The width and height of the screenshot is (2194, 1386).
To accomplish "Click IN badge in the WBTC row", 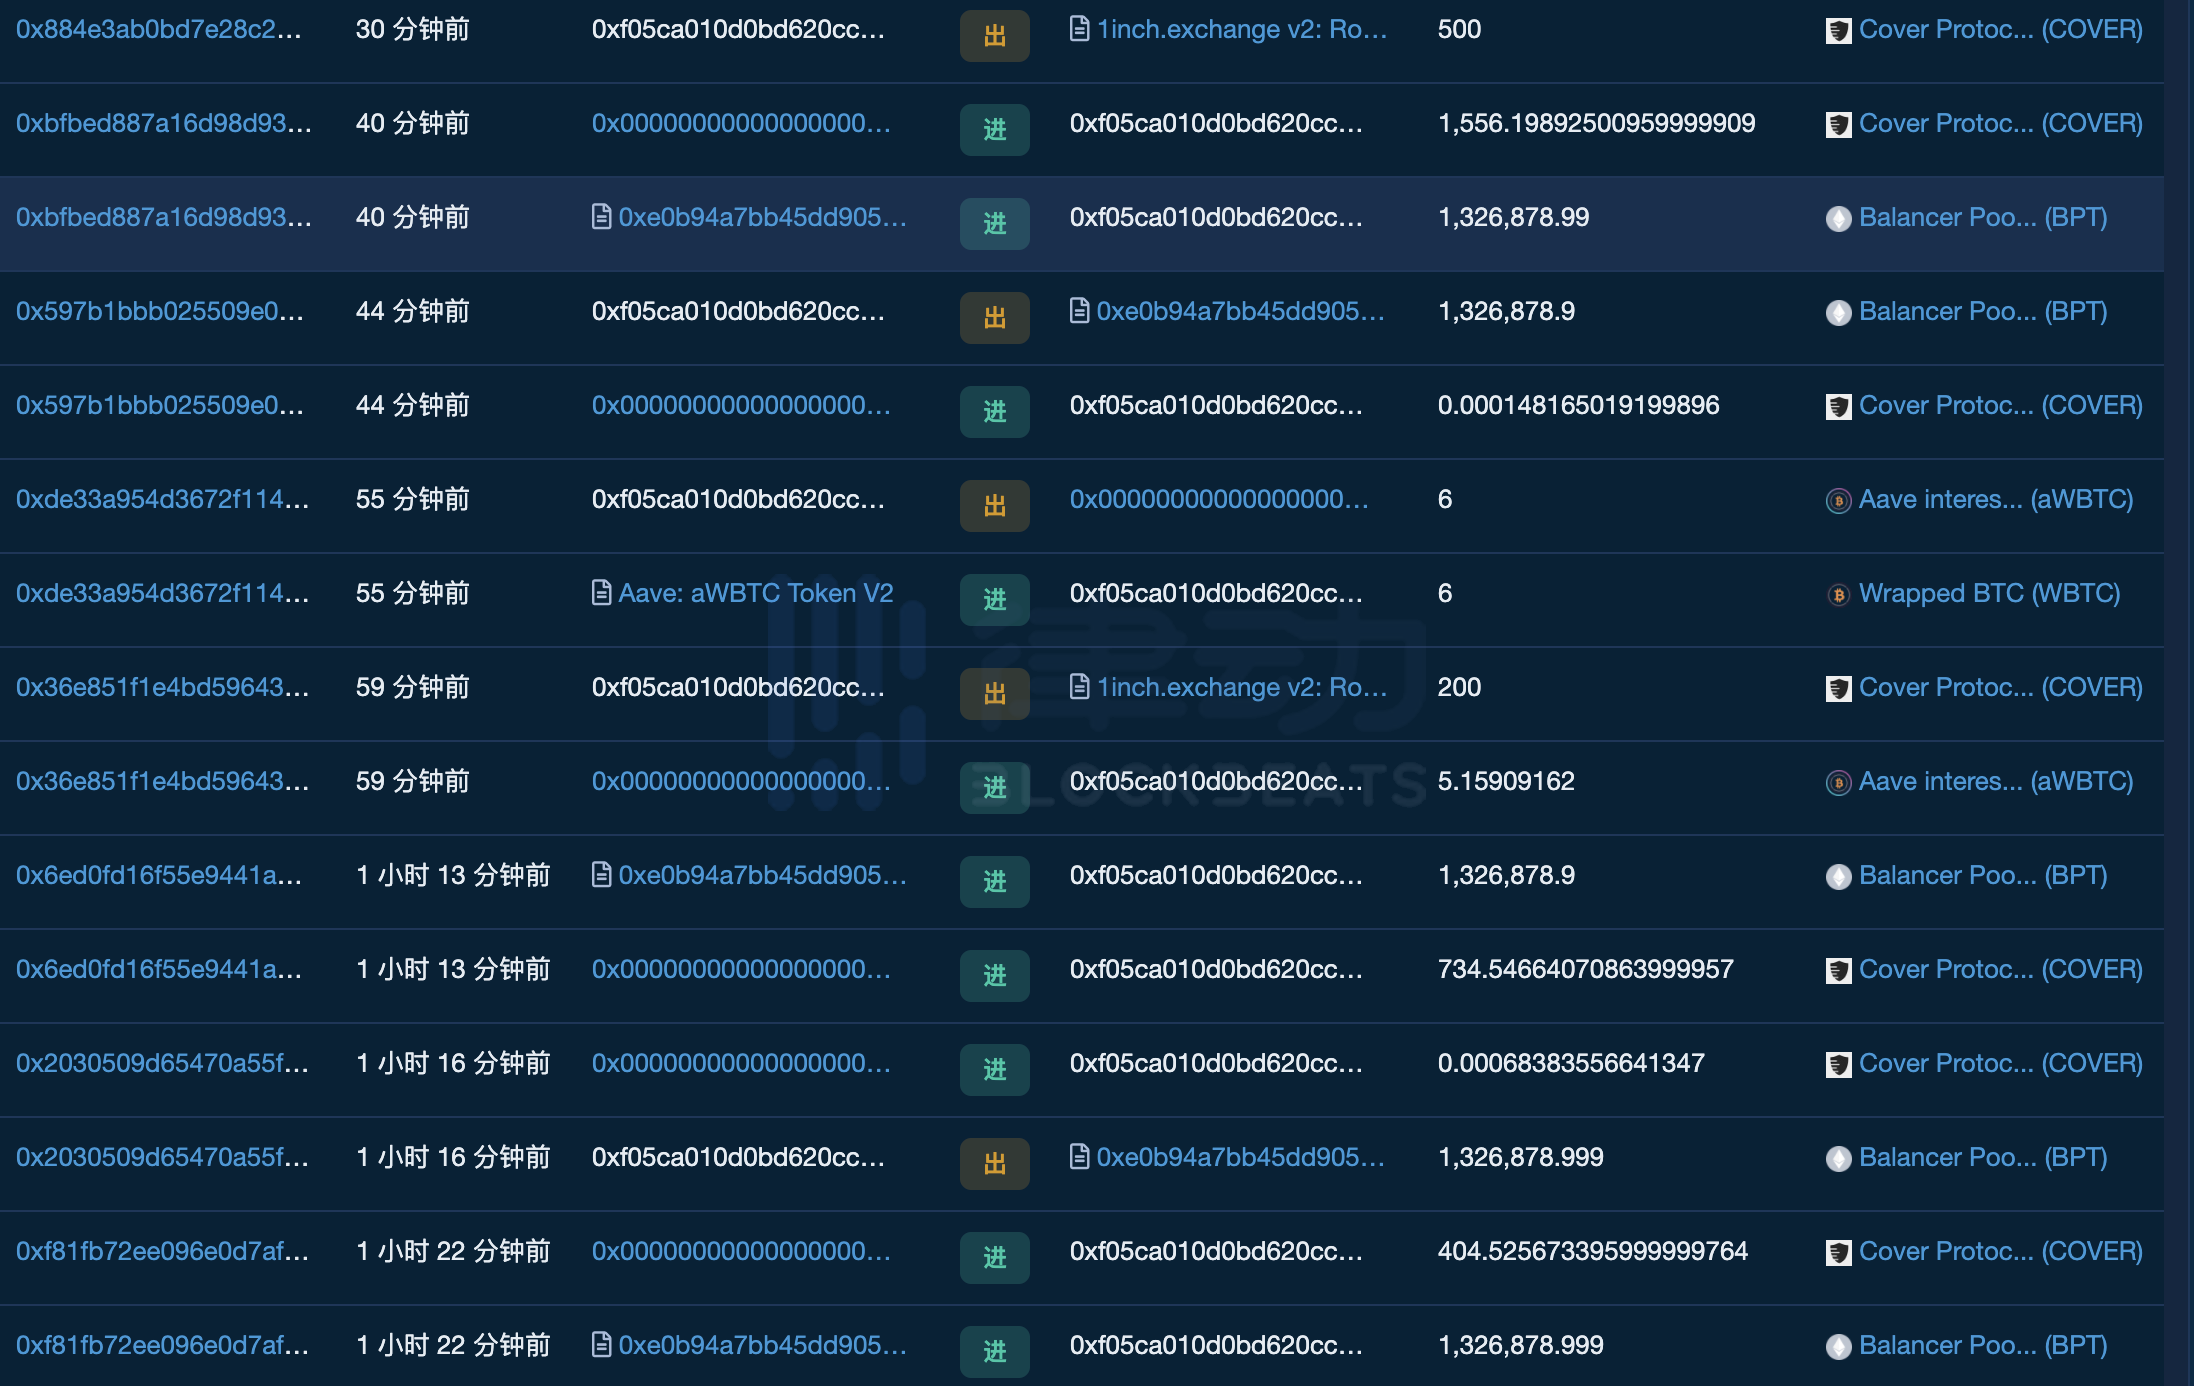I will point(995,600).
